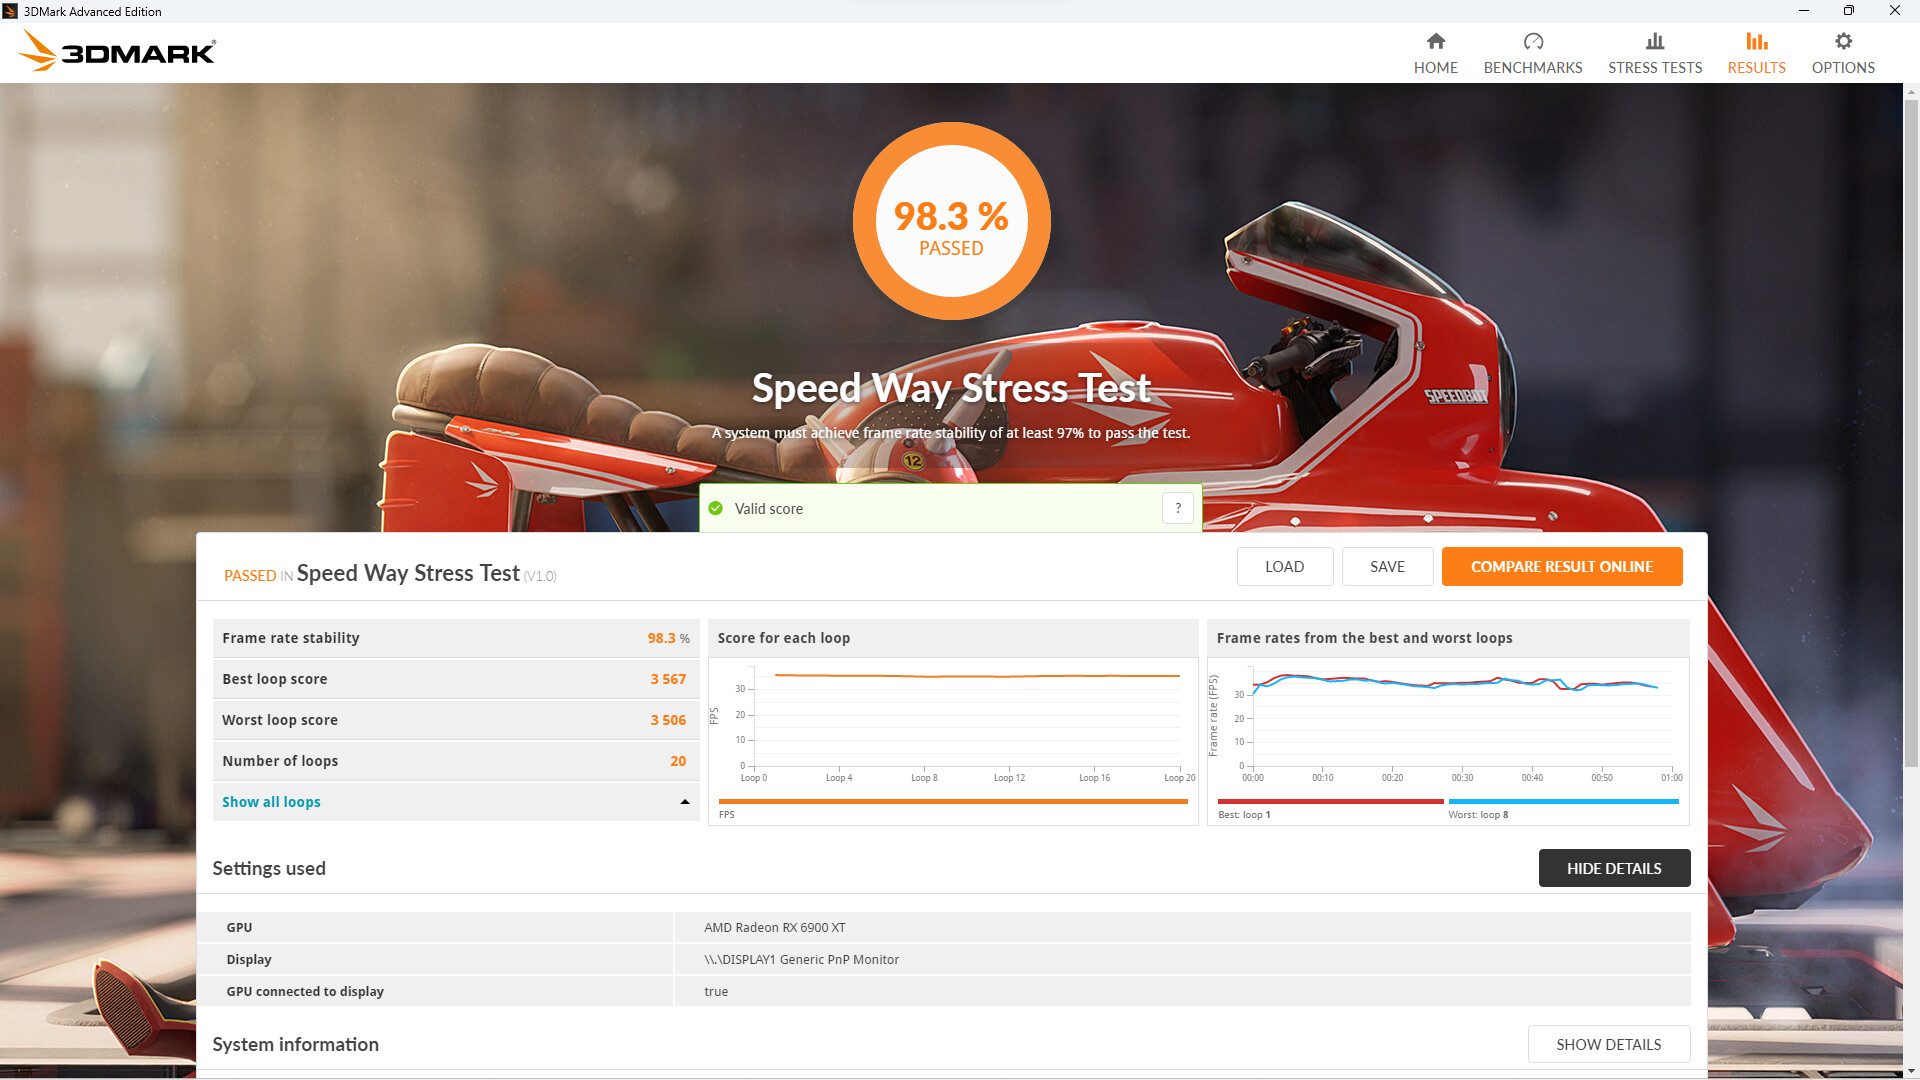1920x1080 pixels.
Task: Click the SAVE result button
Action: pos(1386,566)
